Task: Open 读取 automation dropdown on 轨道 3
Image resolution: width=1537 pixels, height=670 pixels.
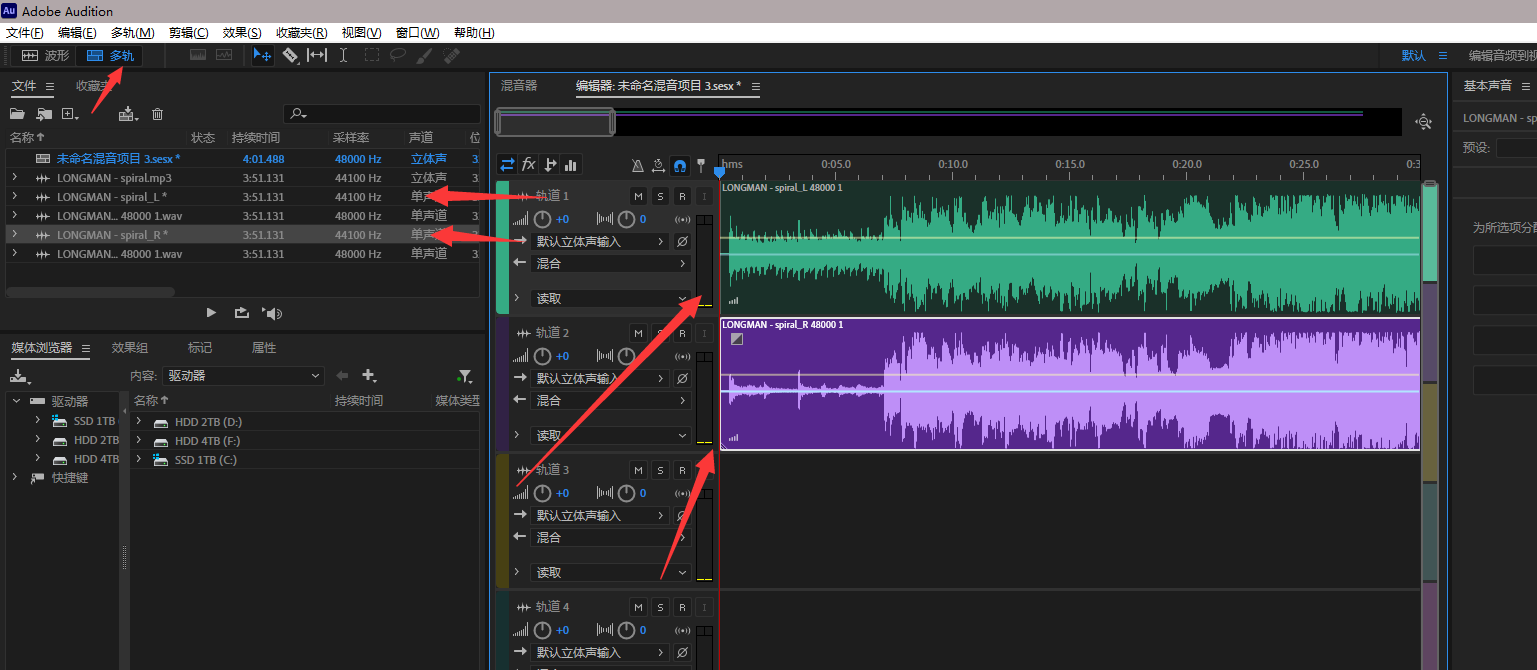Action: (611, 572)
